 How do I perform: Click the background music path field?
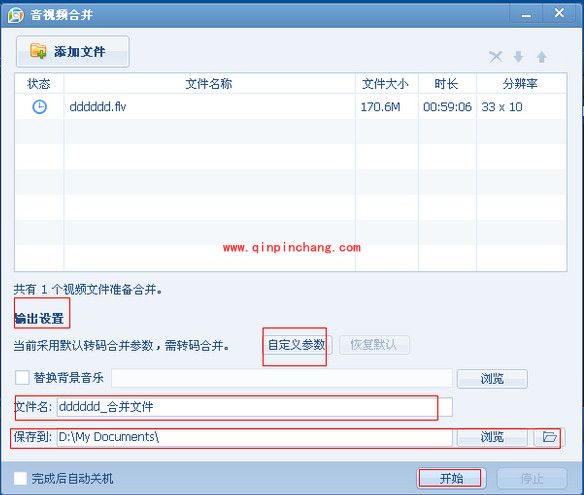point(282,378)
